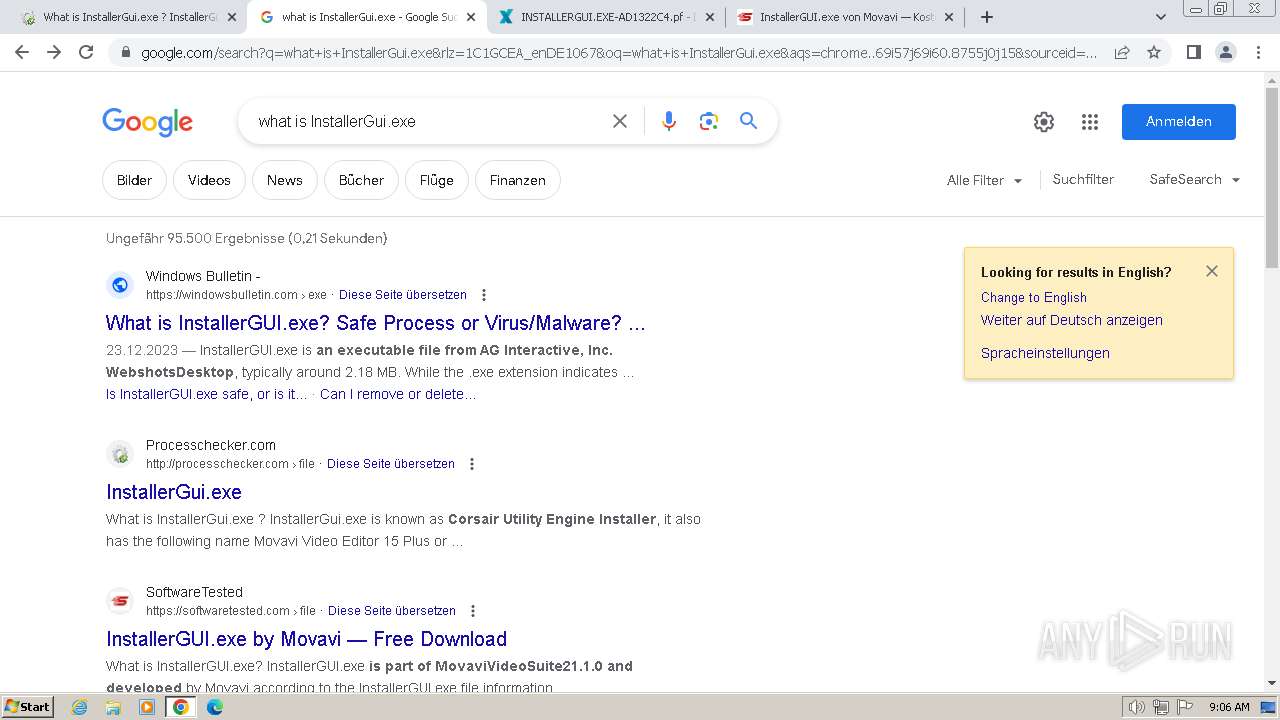Translate the Windows Bulletin result page

403,295
